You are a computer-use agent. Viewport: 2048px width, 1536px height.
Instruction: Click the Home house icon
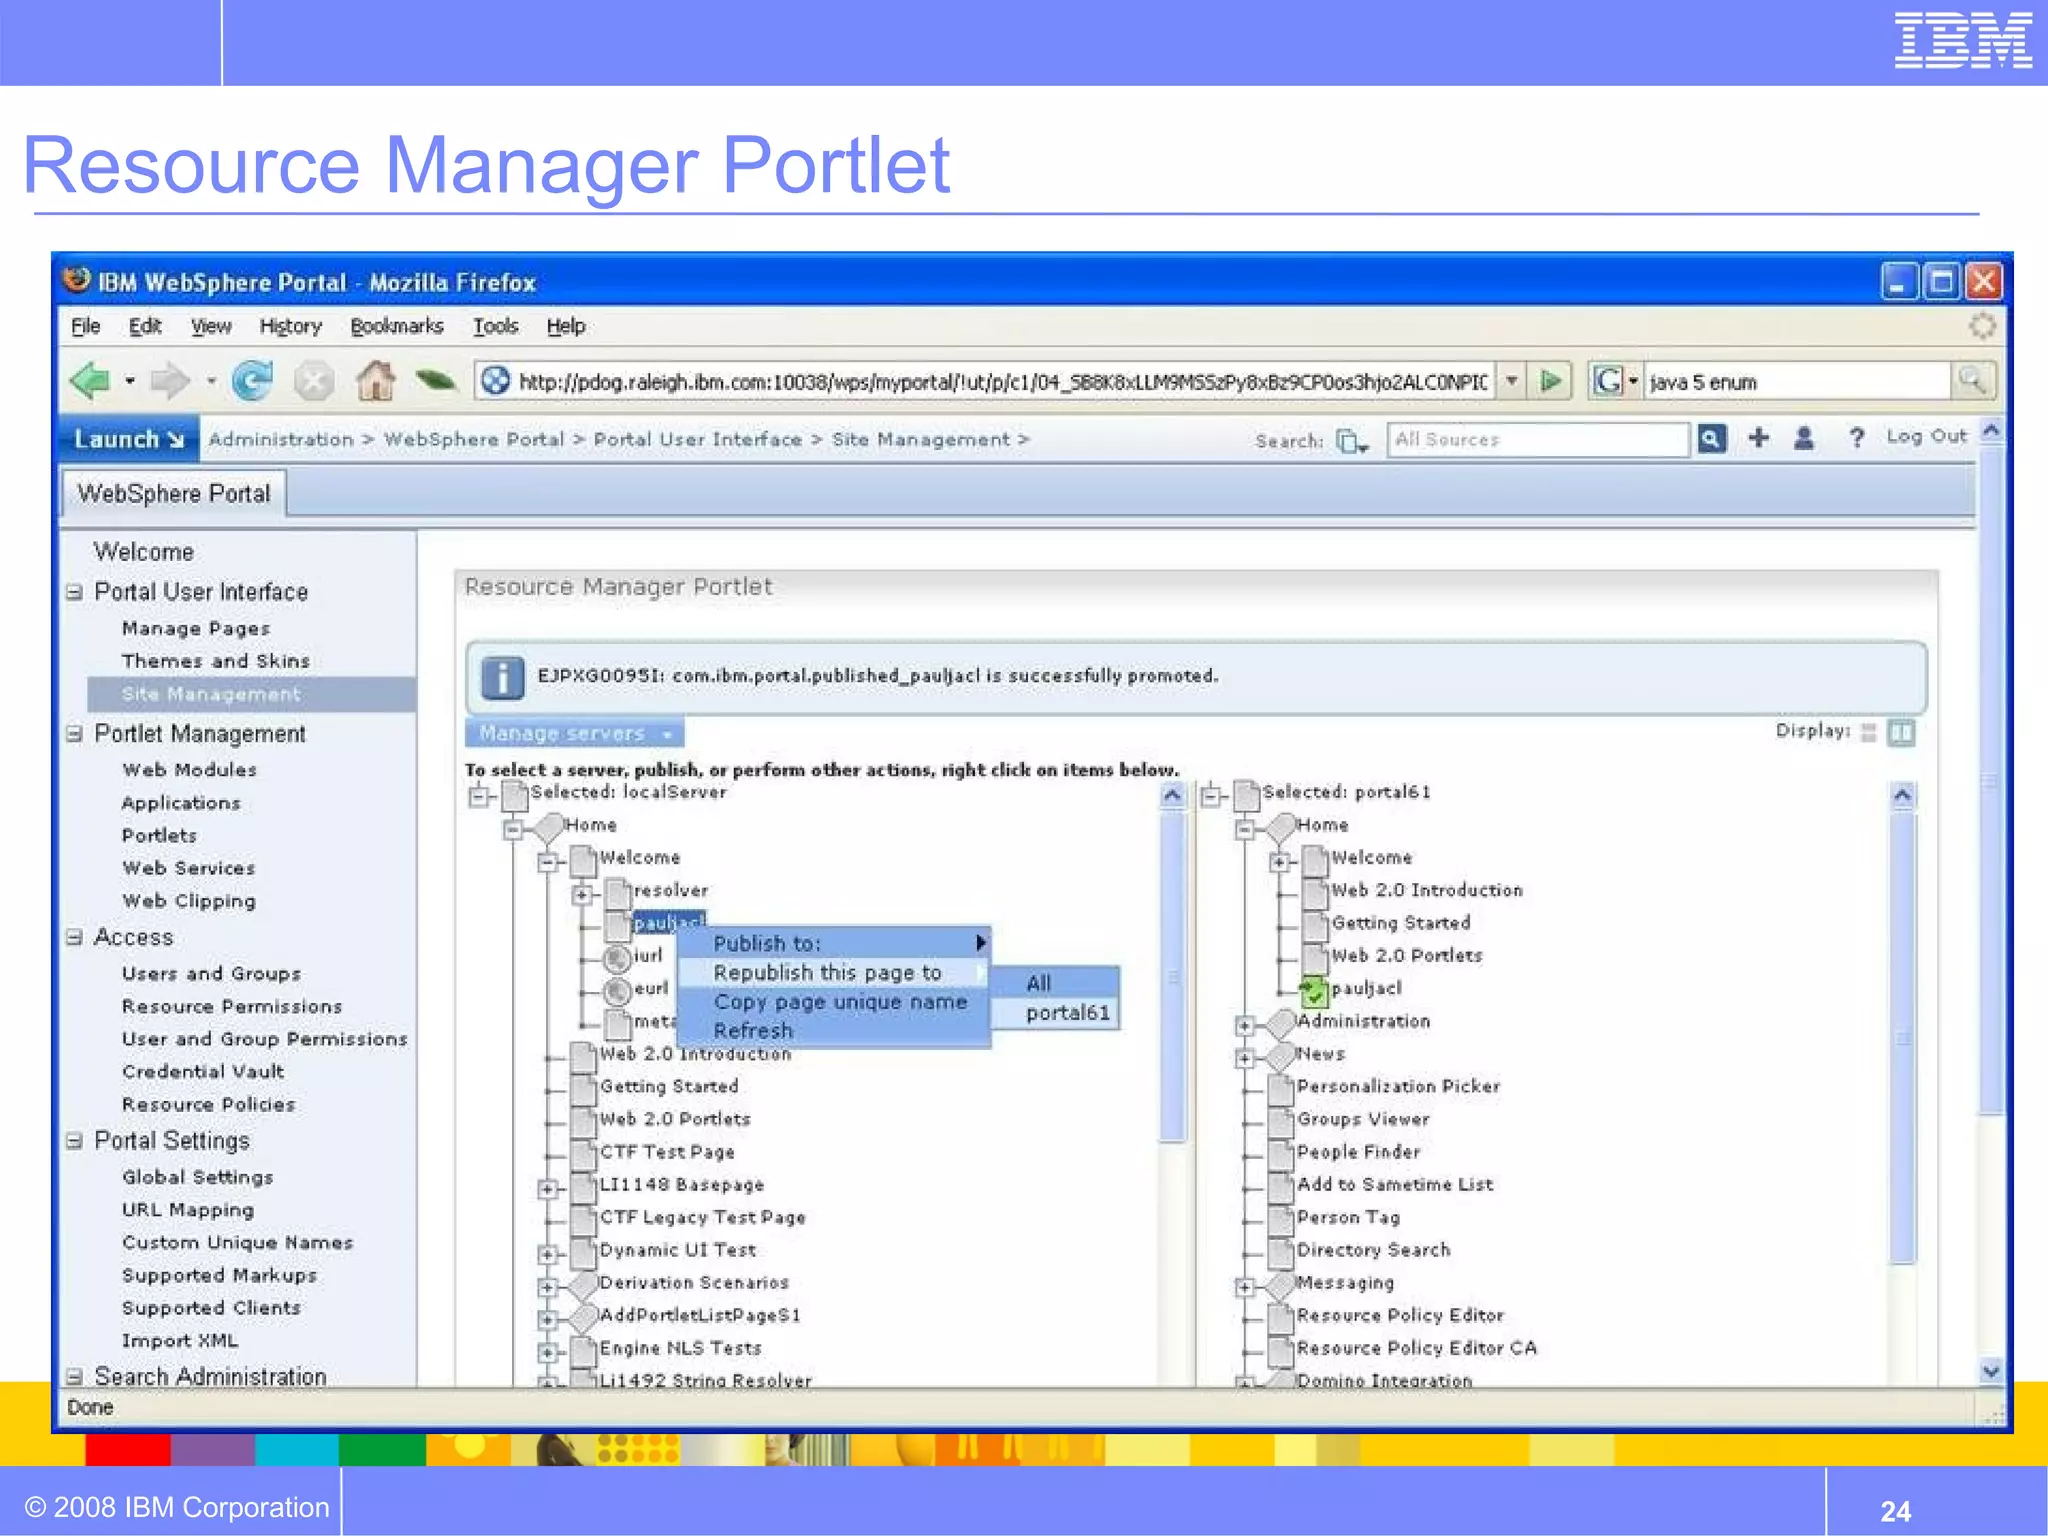pos(376,380)
